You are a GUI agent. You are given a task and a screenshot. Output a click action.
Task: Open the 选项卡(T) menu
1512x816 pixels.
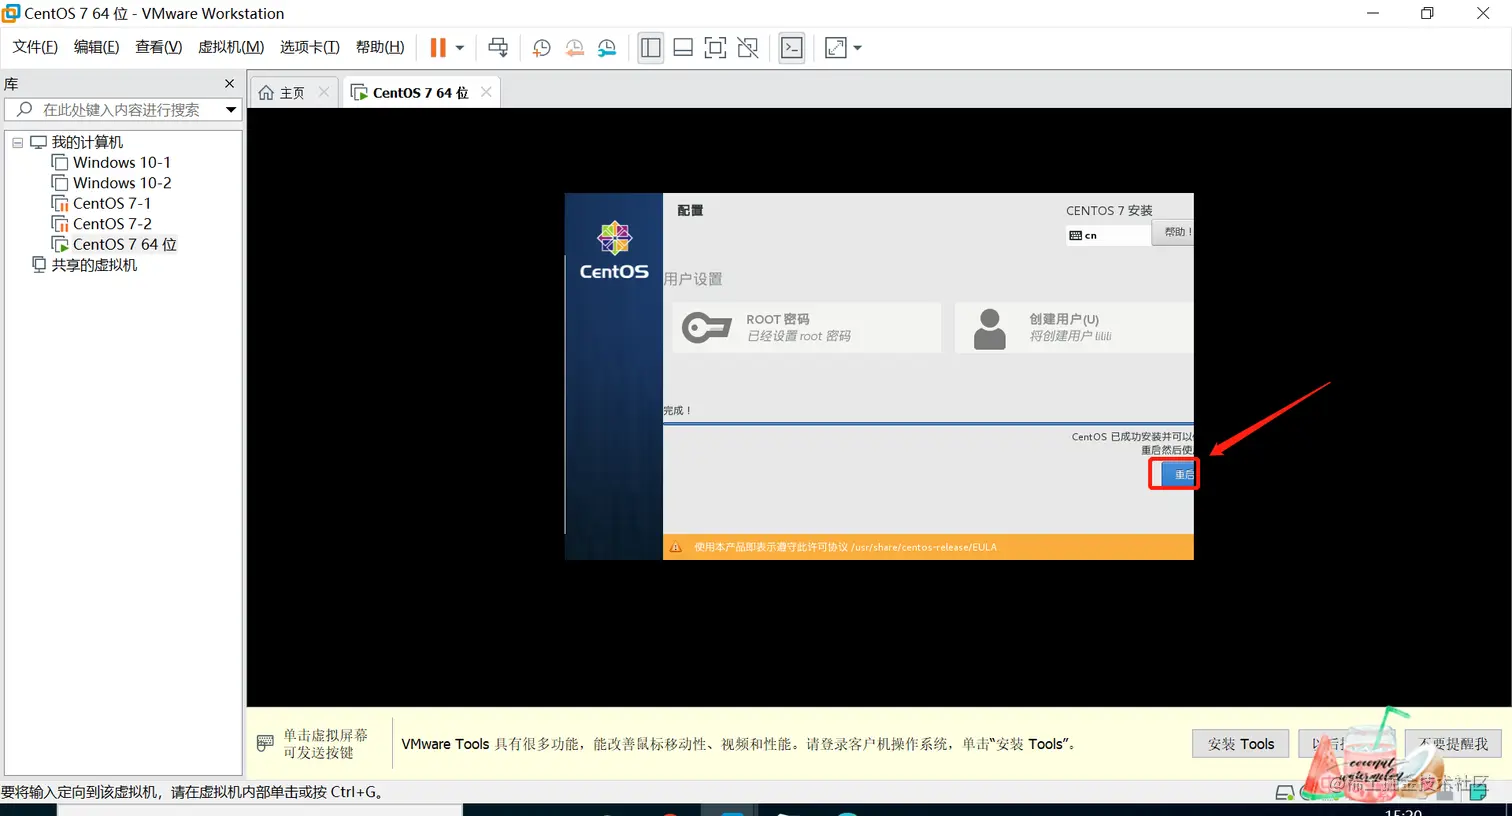(x=310, y=47)
